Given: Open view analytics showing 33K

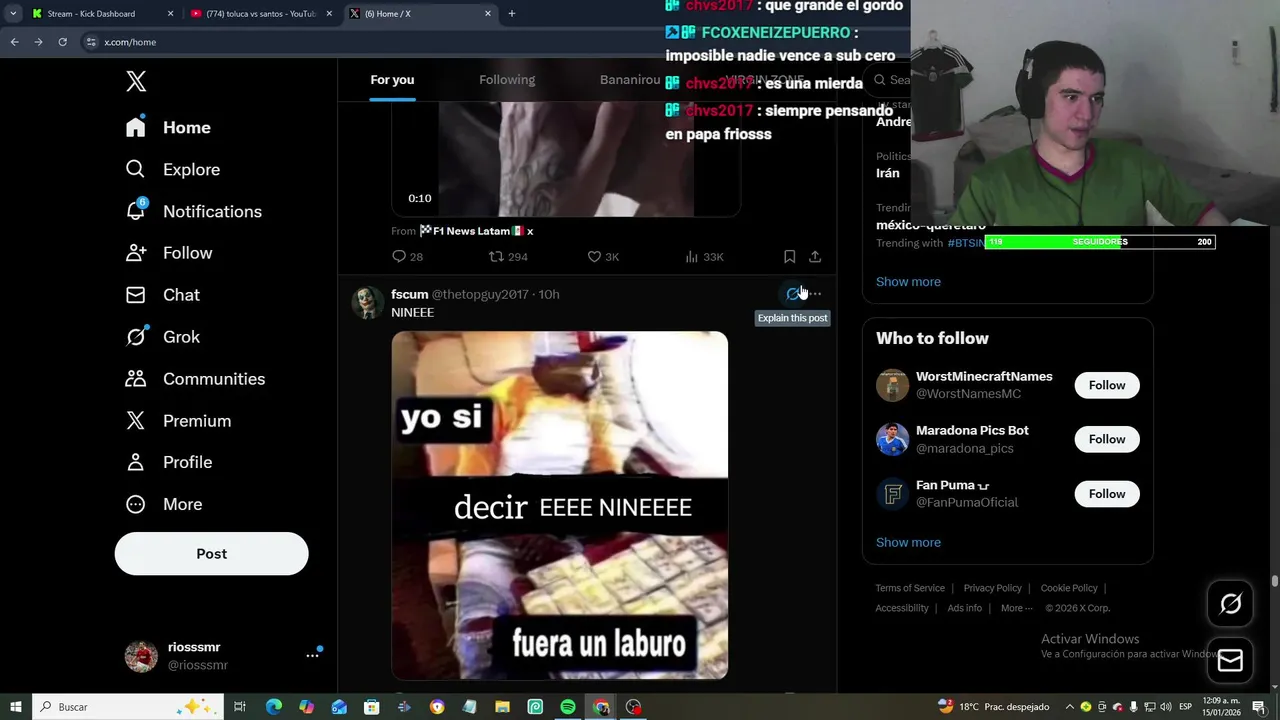Looking at the screenshot, I should (x=704, y=257).
